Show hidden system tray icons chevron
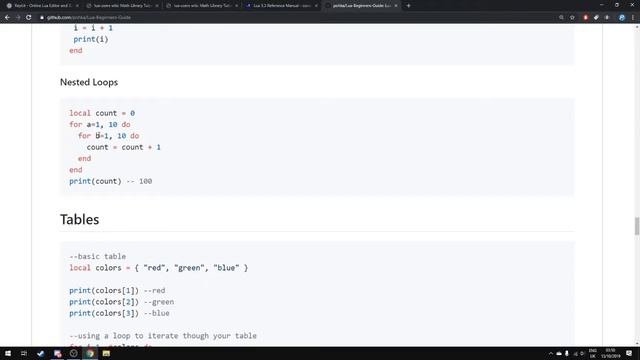The height and width of the screenshot is (360, 640). 551,353
